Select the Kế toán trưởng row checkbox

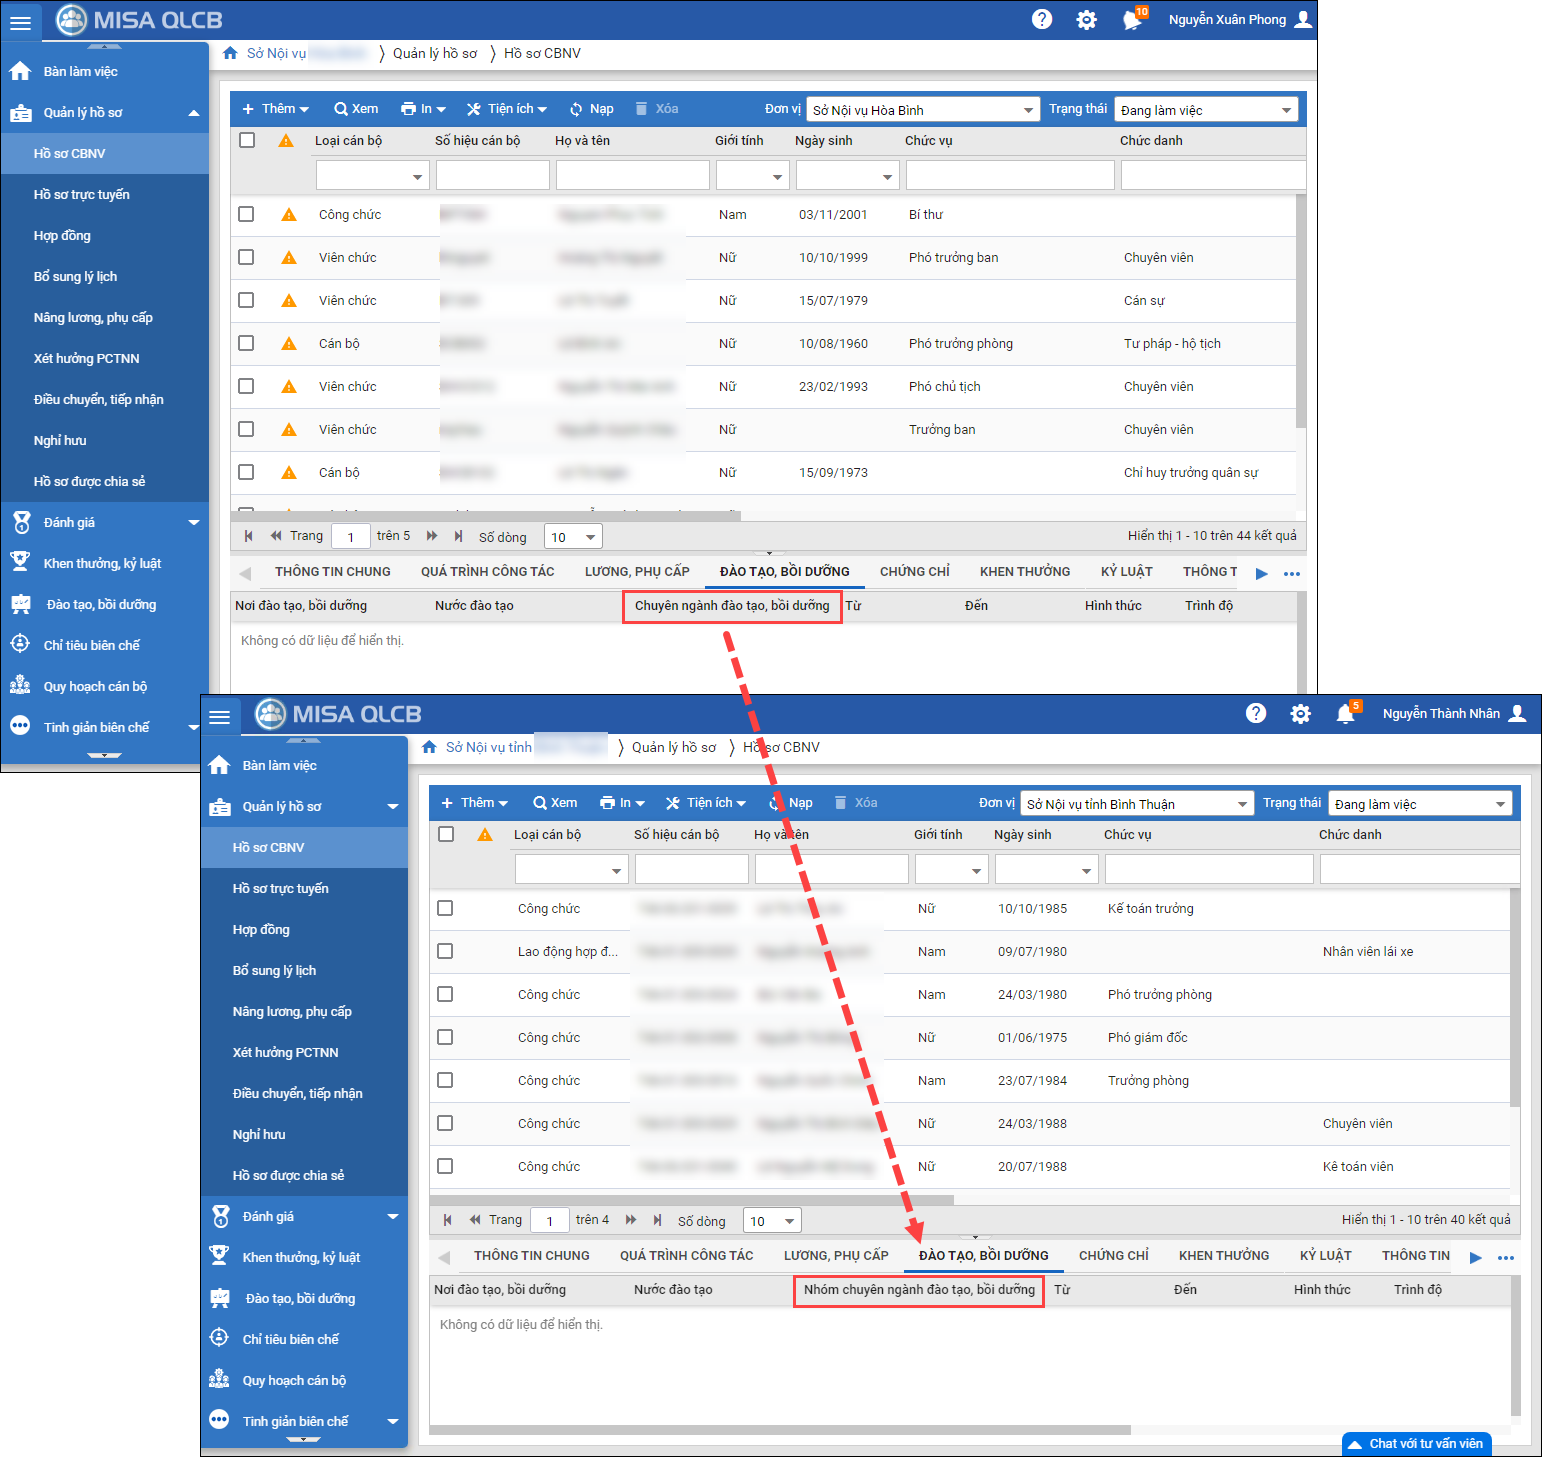click(x=445, y=908)
